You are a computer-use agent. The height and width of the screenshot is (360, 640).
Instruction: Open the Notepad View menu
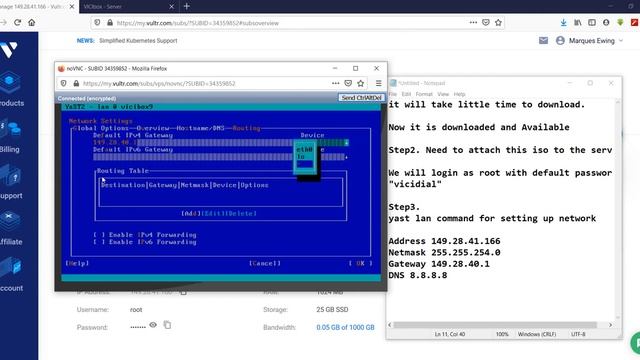(443, 94)
